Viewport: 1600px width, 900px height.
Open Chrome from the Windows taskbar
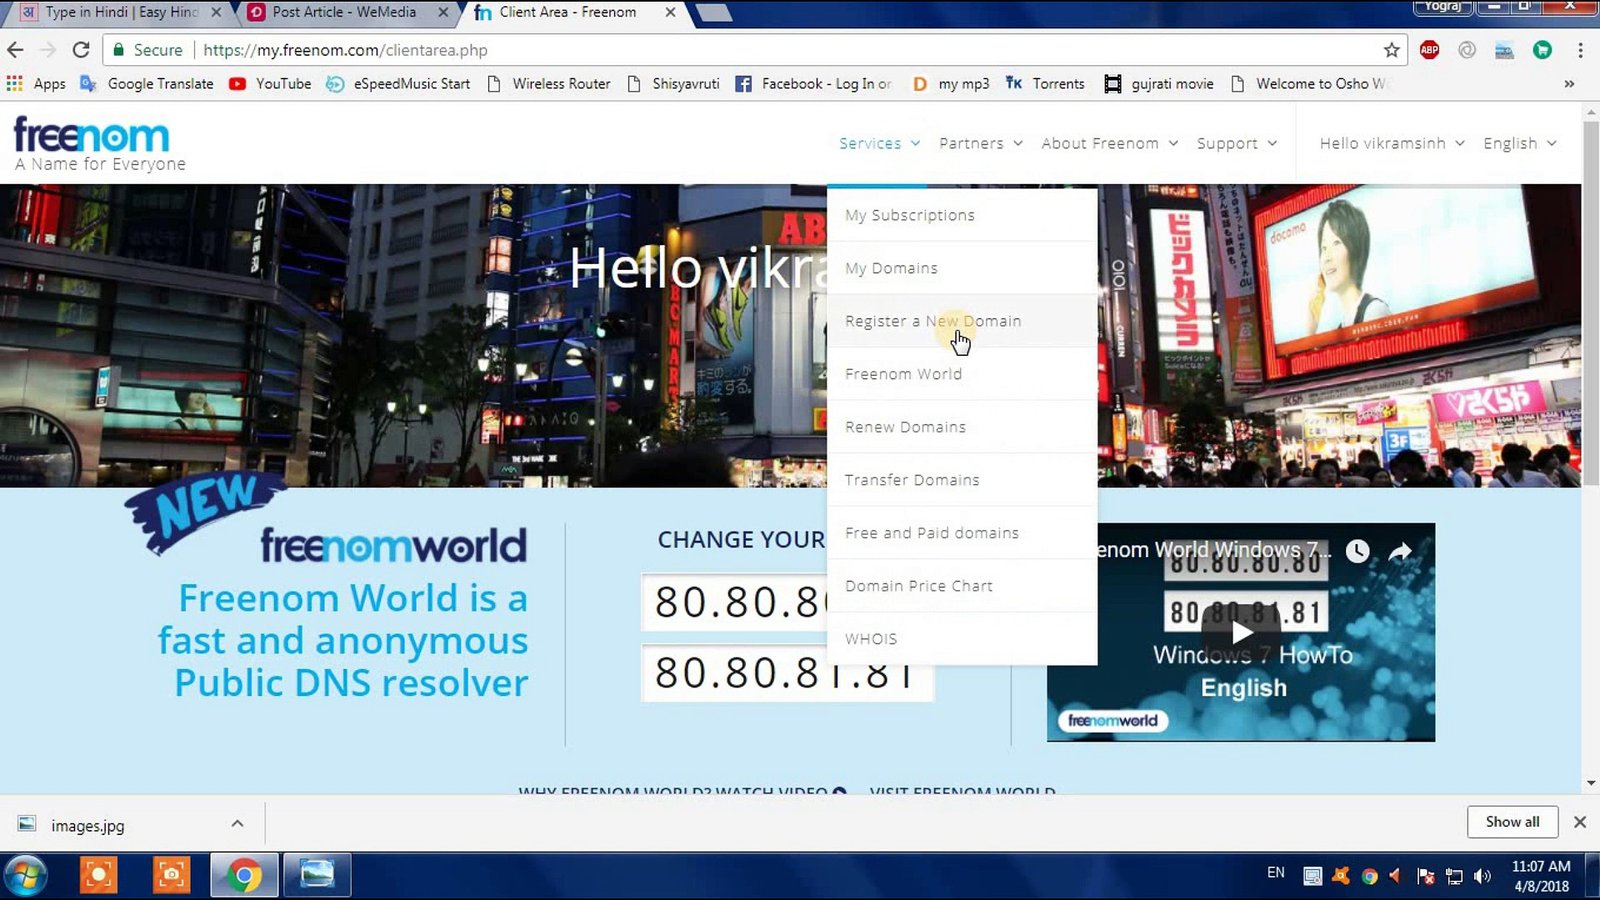point(243,876)
